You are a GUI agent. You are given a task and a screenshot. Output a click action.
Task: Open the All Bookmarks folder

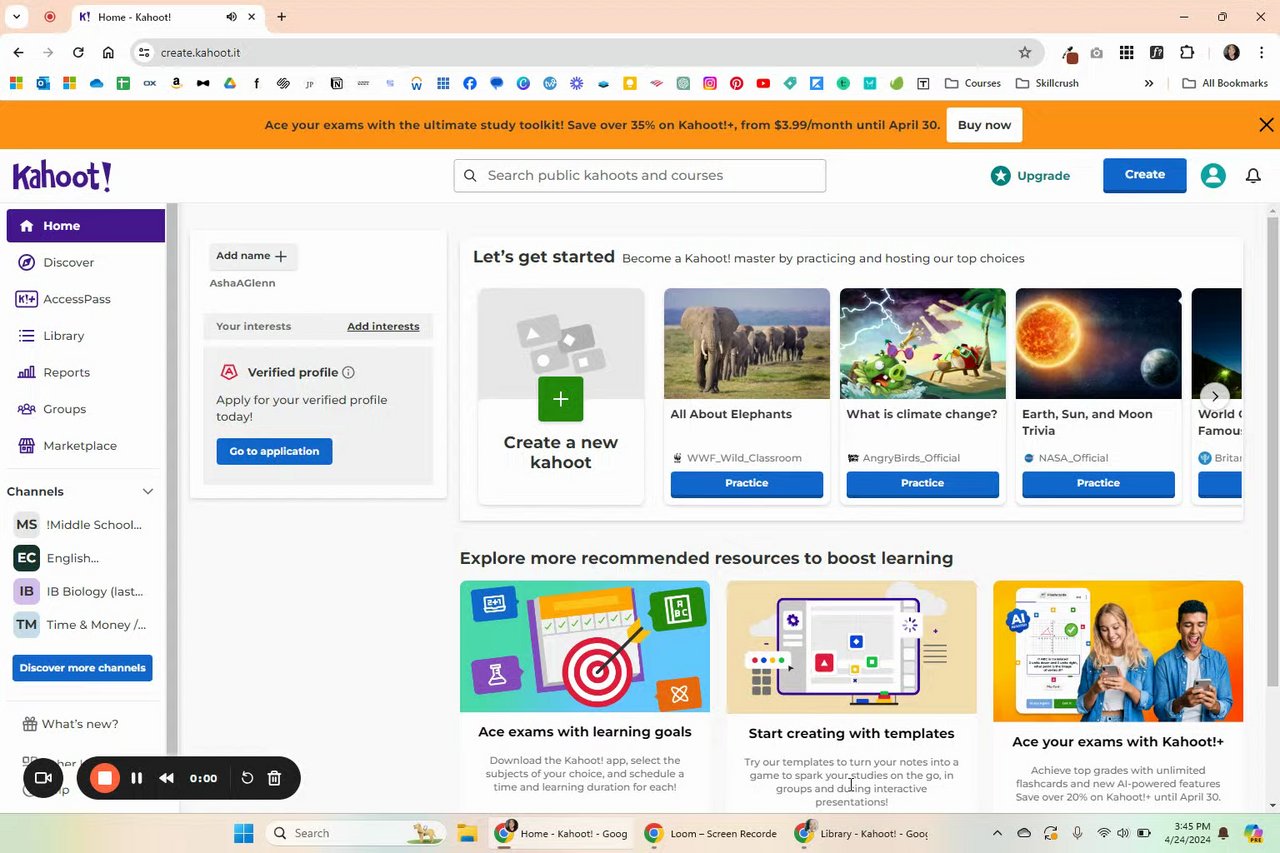pos(1225,83)
